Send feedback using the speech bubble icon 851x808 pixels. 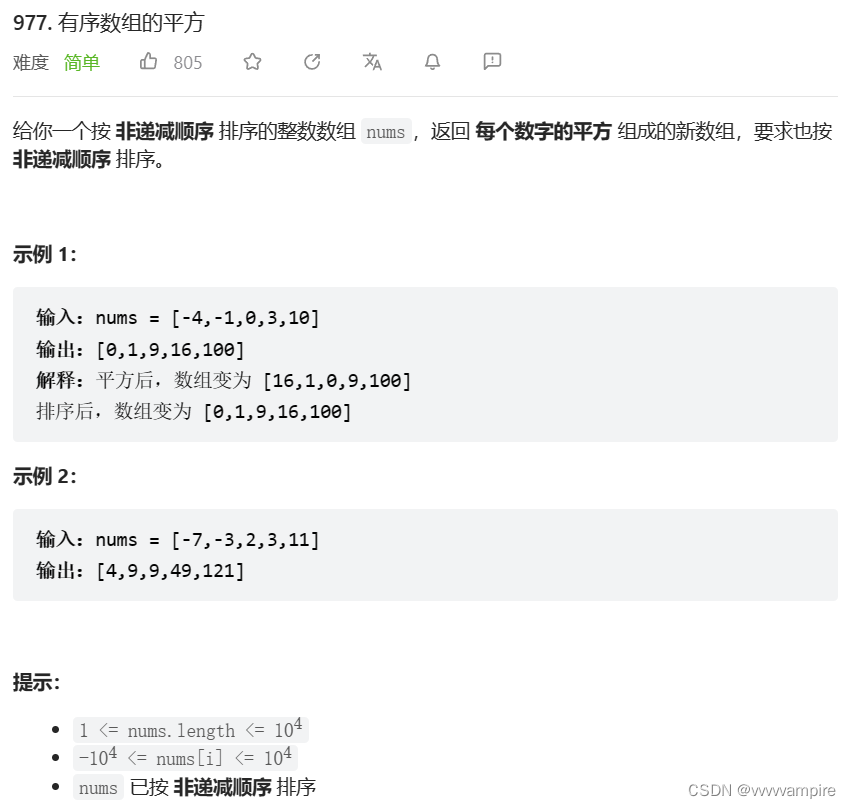pos(490,62)
